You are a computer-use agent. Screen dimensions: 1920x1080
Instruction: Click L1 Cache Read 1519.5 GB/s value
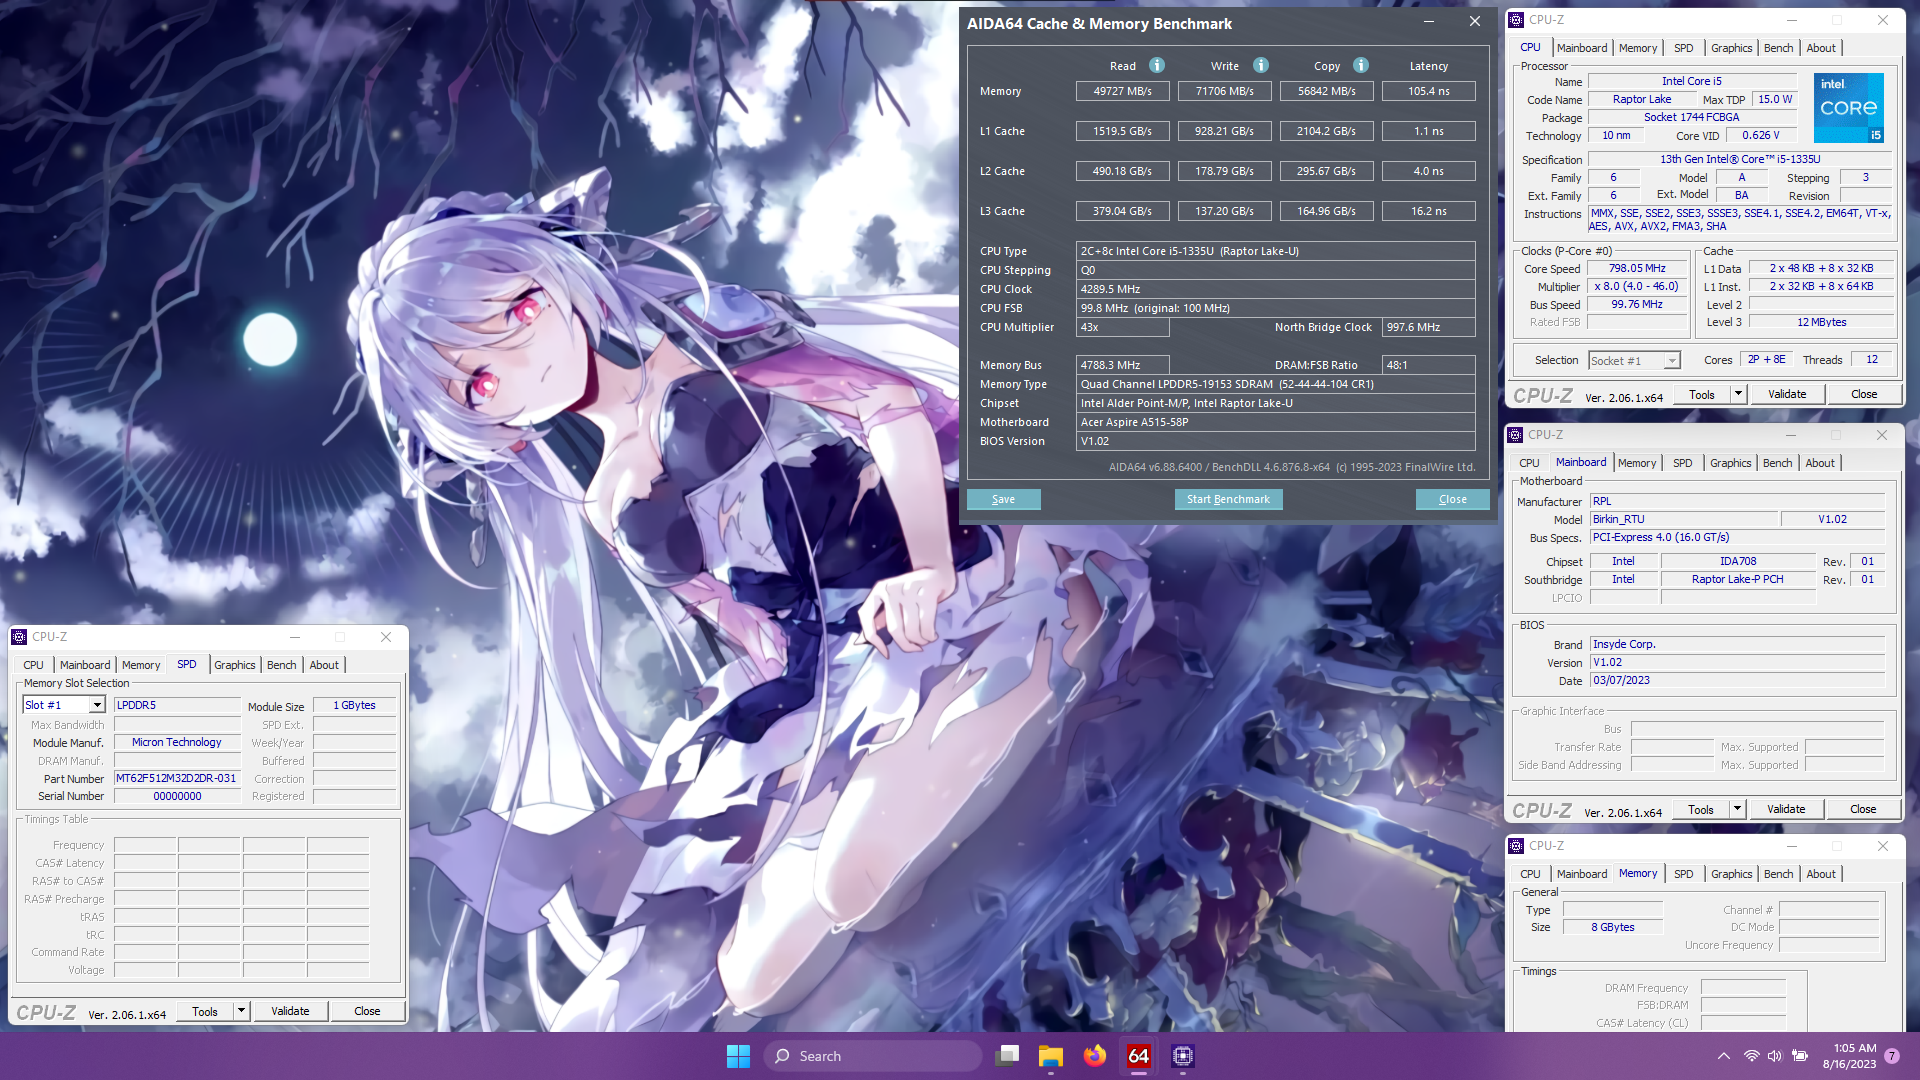pos(1122,131)
